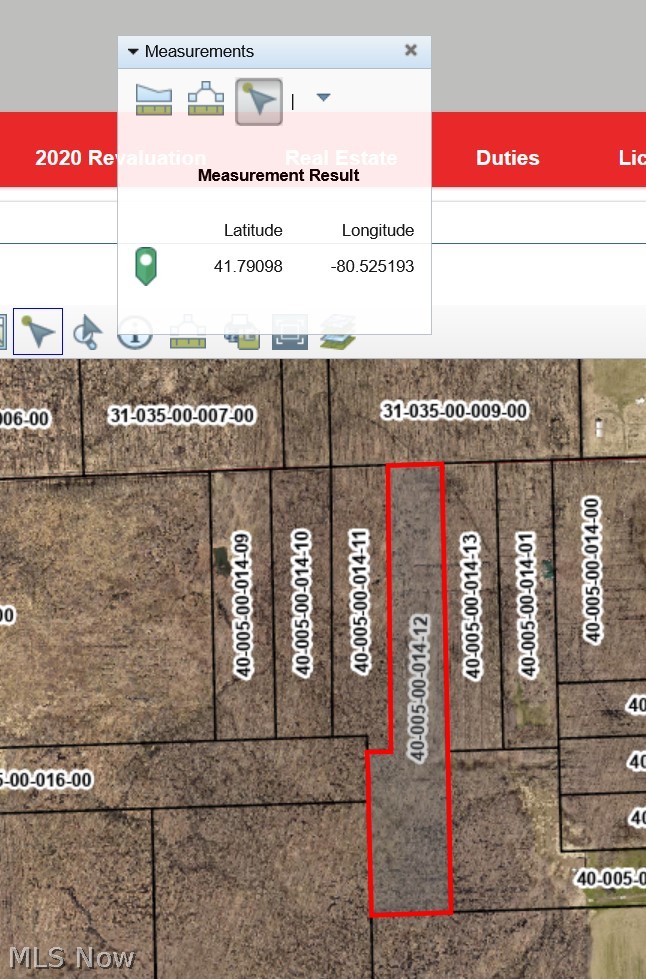Screen dimensions: 646x979
Task: Select parcel 40-005-00-014-01 on the map
Action: 527,604
